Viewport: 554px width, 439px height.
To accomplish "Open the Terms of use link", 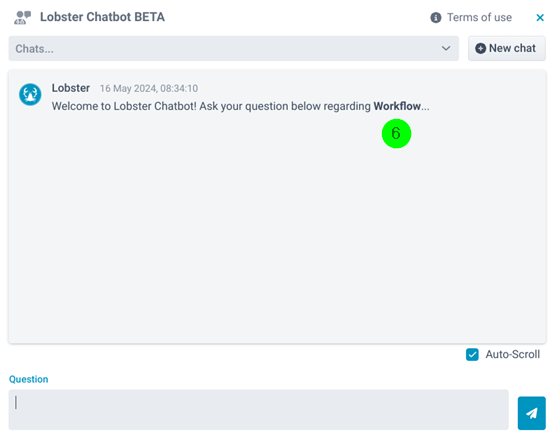I will pyautogui.click(x=479, y=17).
